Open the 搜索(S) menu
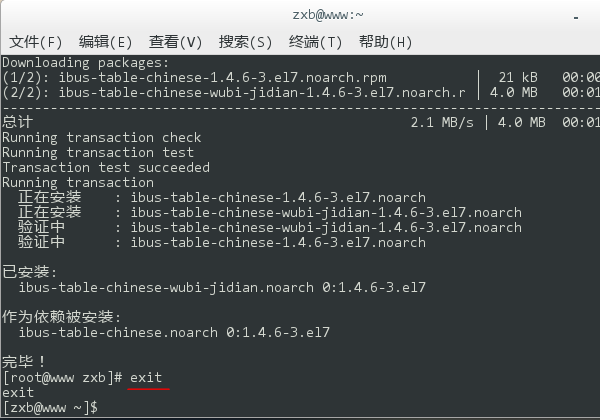The image size is (600, 420). point(245,42)
